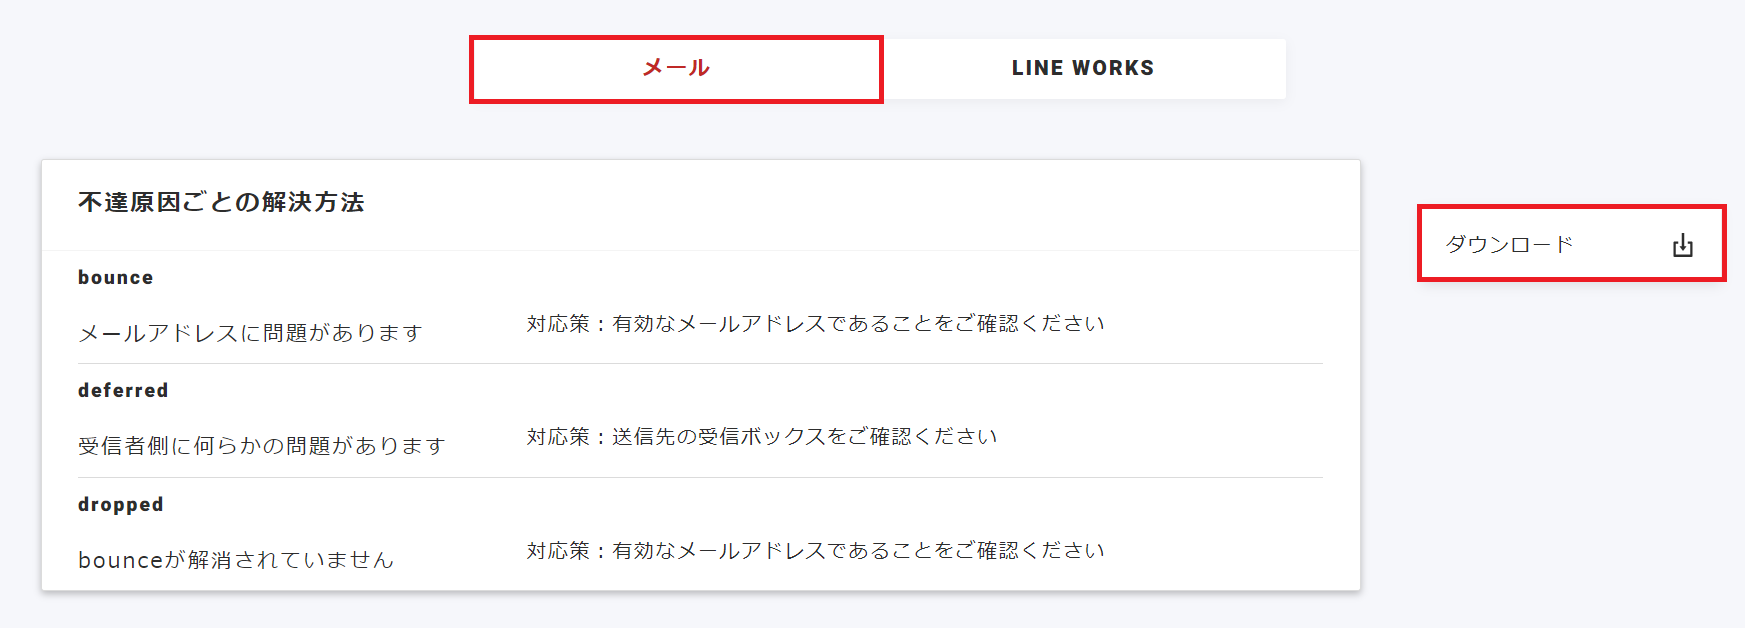
Task: Click the dropped row's 有効なメールアドレス advice text
Action: (858, 551)
